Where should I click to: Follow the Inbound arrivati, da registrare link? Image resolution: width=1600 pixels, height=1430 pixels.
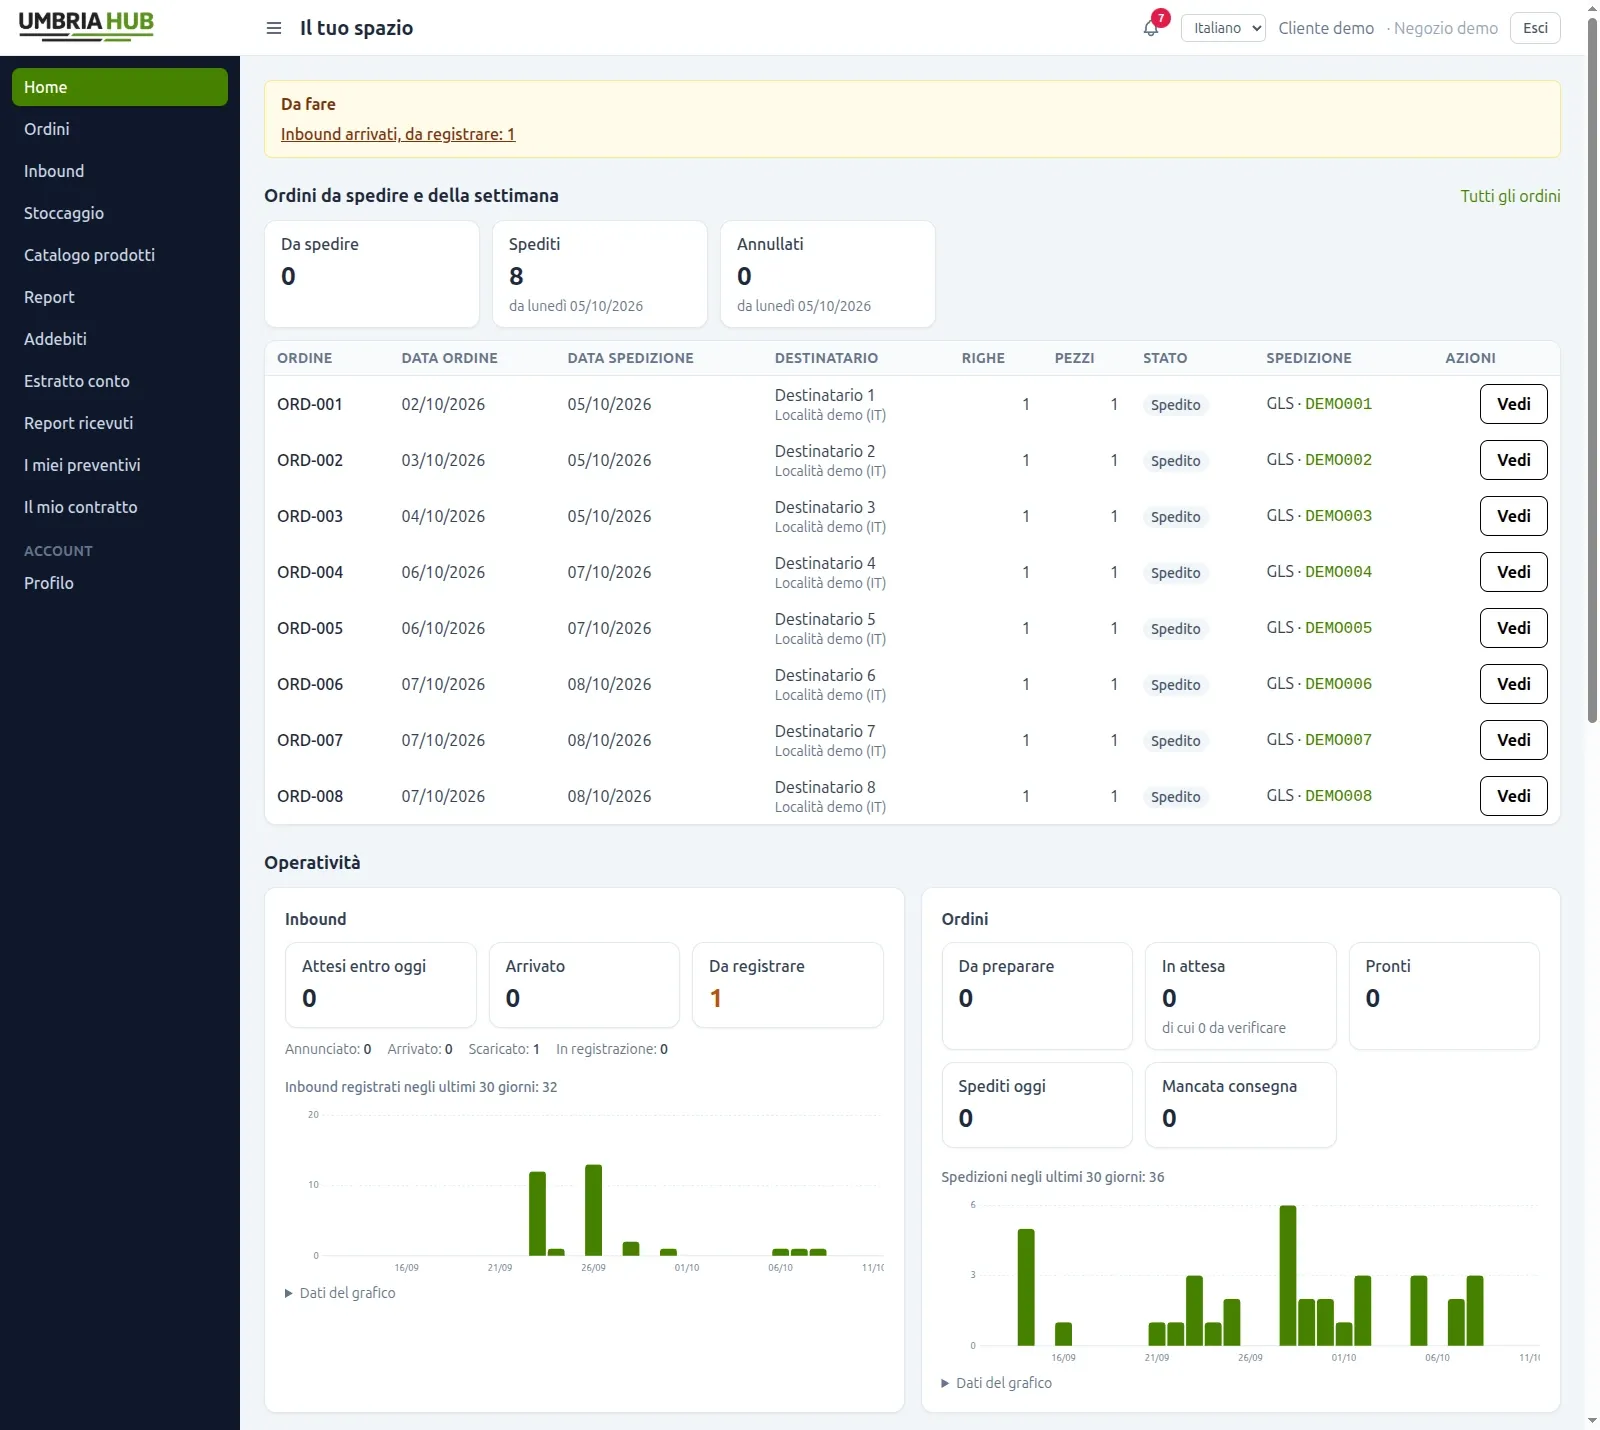click(398, 134)
